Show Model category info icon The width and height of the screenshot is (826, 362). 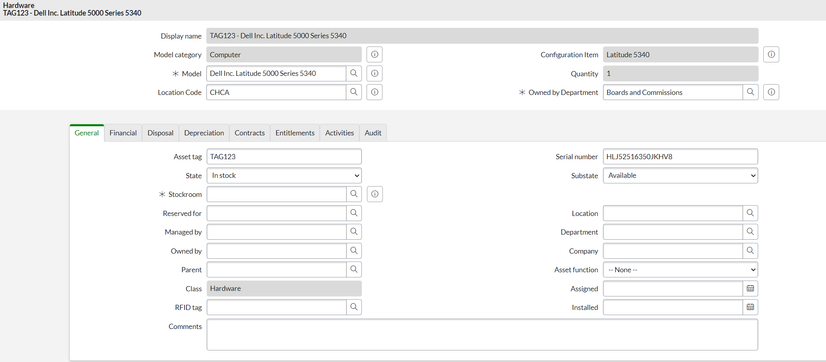click(375, 55)
